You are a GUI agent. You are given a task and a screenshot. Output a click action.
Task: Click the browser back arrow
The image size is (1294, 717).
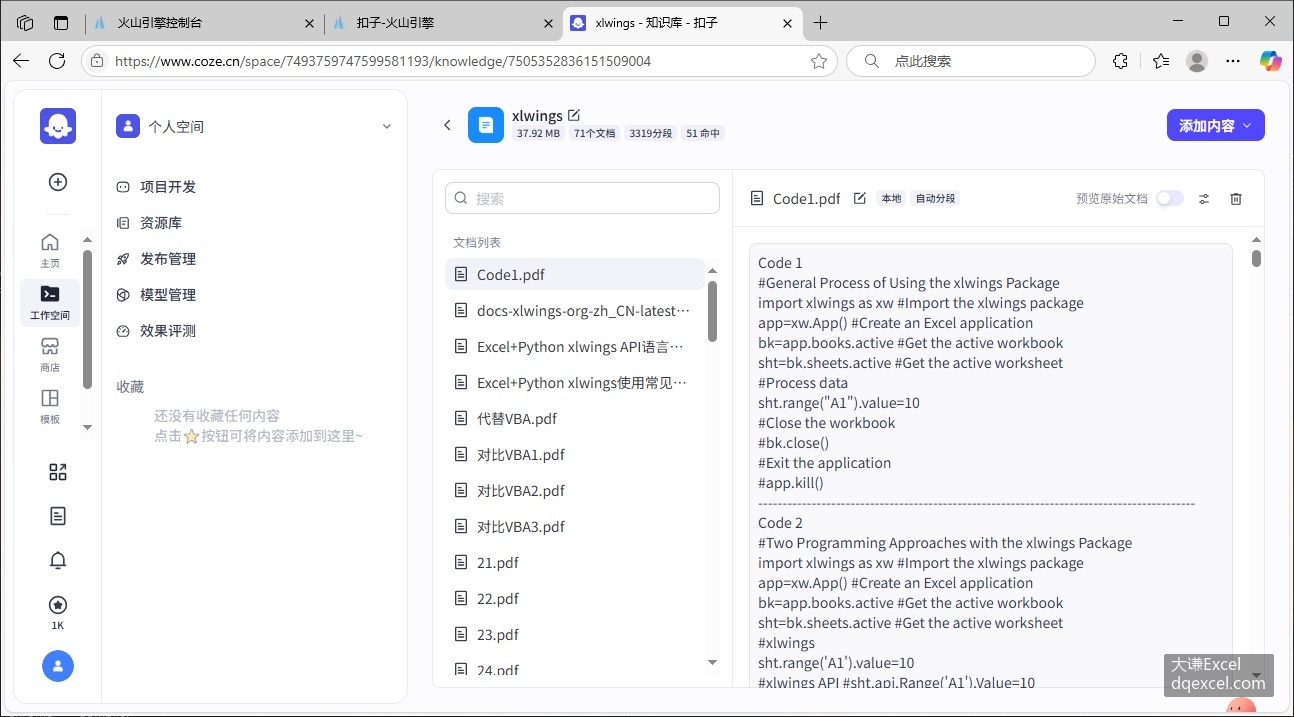pyautogui.click(x=21, y=61)
